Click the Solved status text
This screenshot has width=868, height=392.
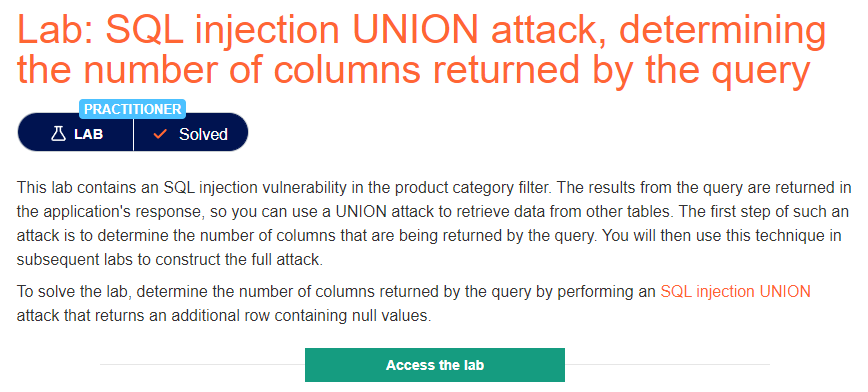click(x=203, y=134)
